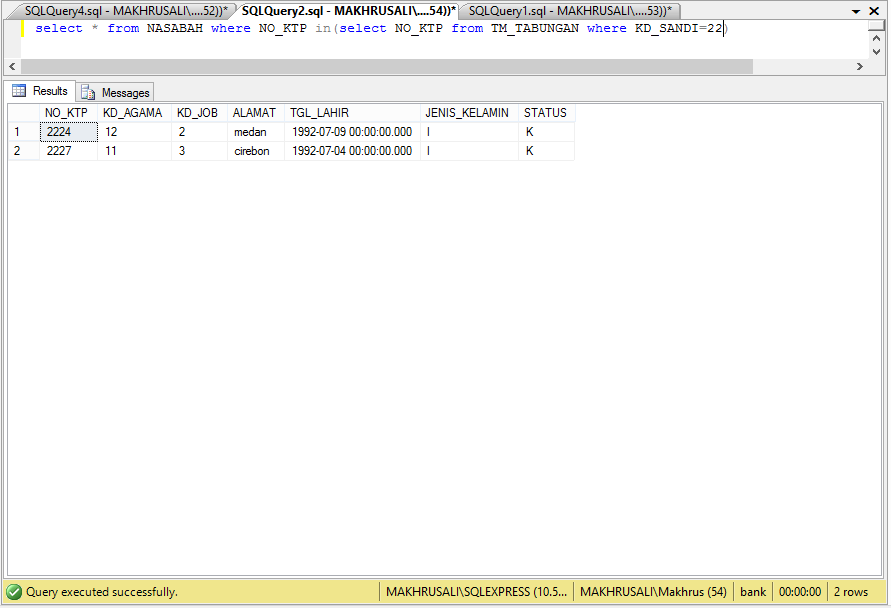Click the horizontal scroll right arrow
The width and height of the screenshot is (891, 608).
[860, 66]
